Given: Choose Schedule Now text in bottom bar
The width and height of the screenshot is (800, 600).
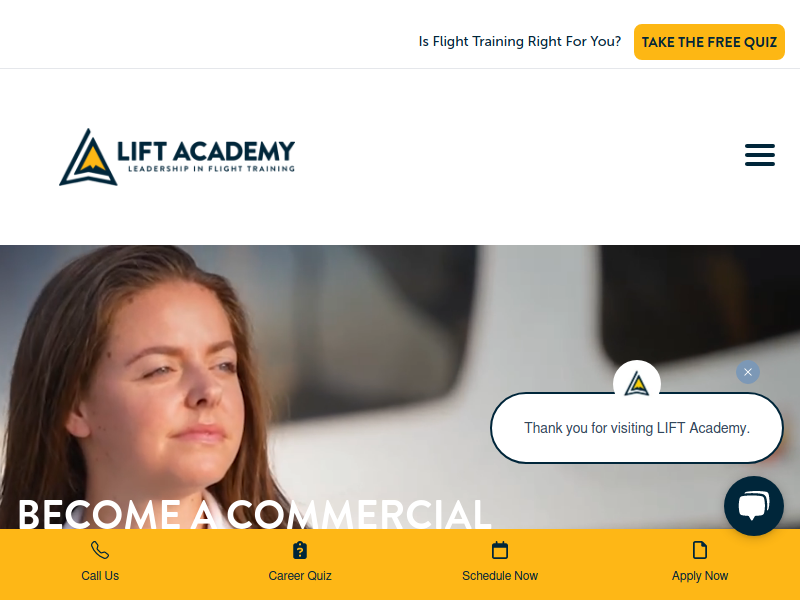Looking at the screenshot, I should coord(500,576).
